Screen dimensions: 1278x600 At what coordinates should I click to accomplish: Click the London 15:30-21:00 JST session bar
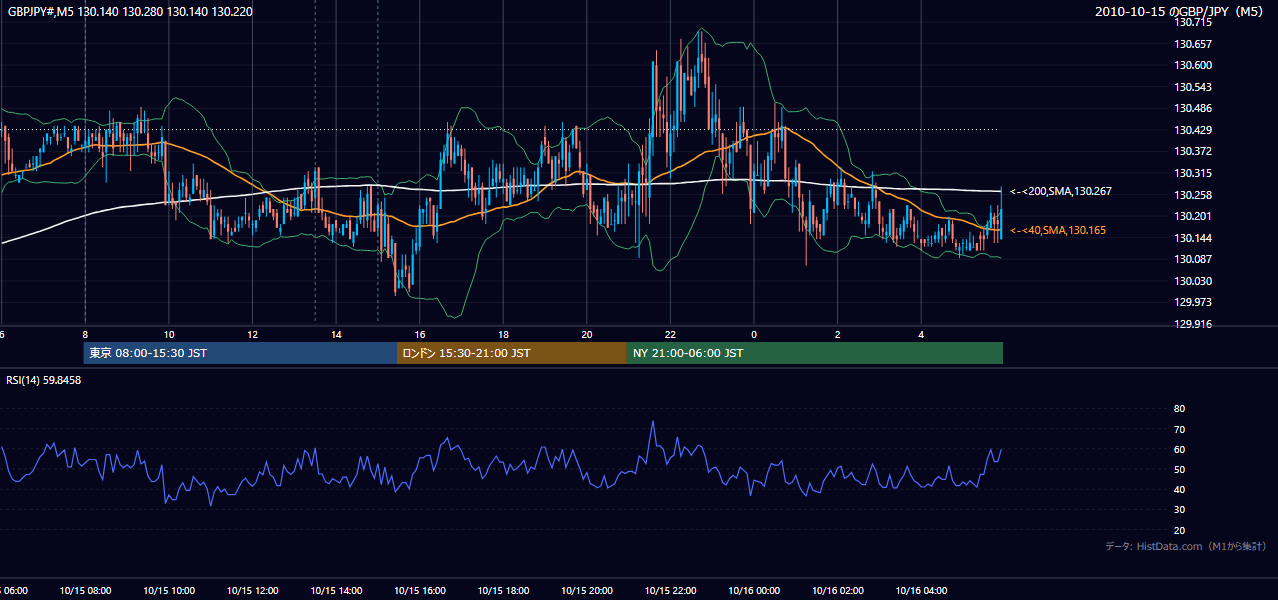pyautogui.click(x=512, y=353)
